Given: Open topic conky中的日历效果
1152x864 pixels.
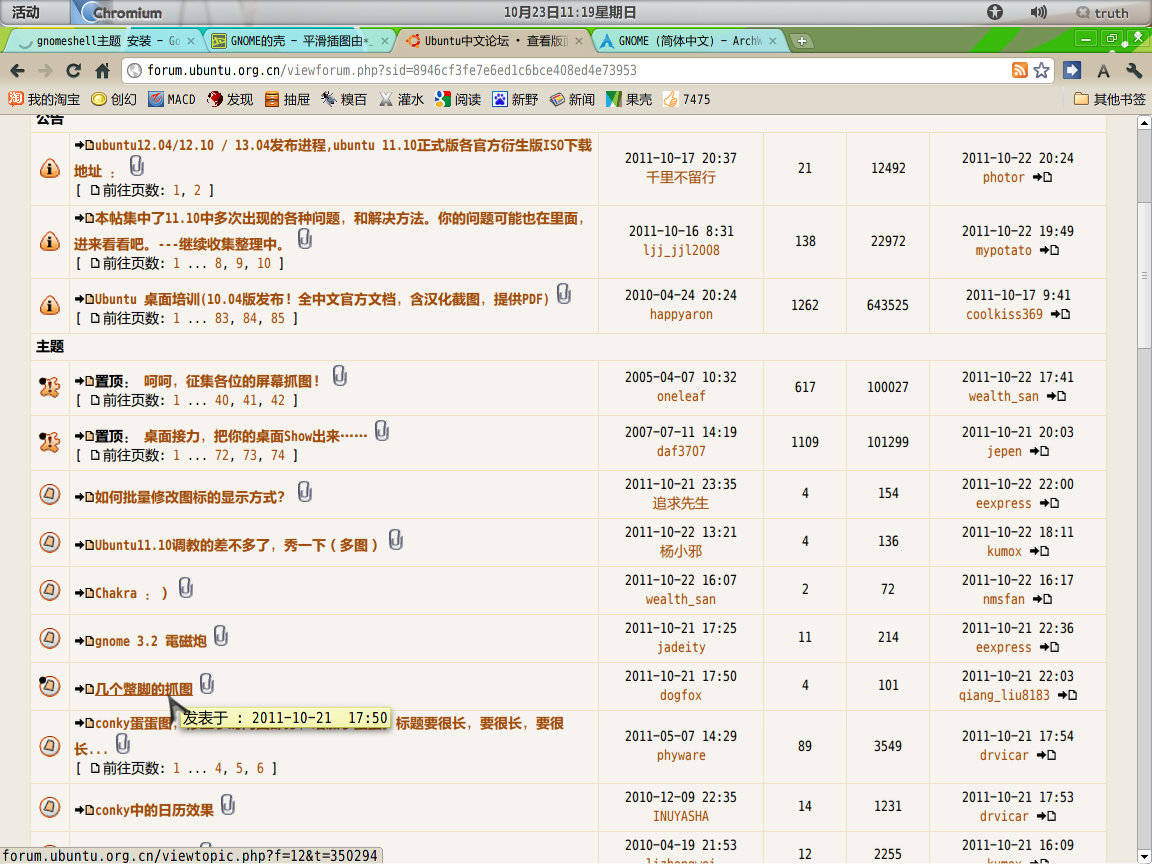Looking at the screenshot, I should click(x=154, y=810).
